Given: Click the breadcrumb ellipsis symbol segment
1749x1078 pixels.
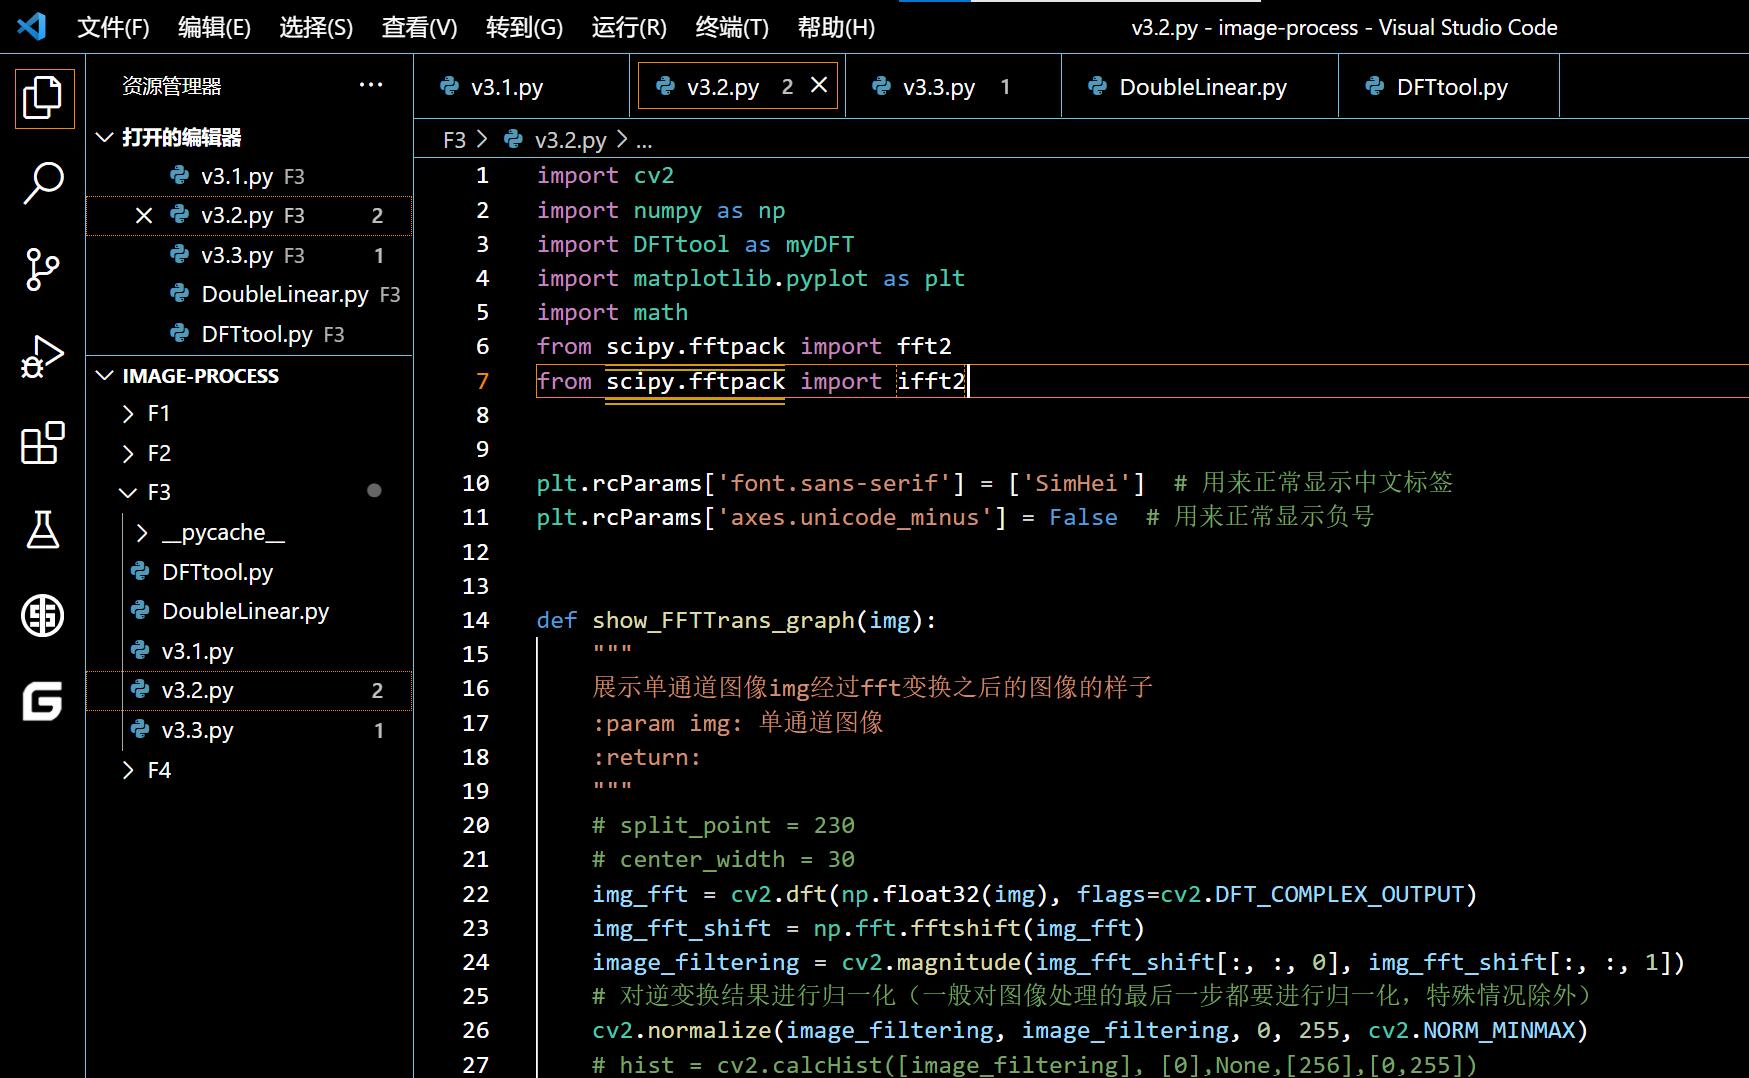Looking at the screenshot, I should click(x=644, y=140).
